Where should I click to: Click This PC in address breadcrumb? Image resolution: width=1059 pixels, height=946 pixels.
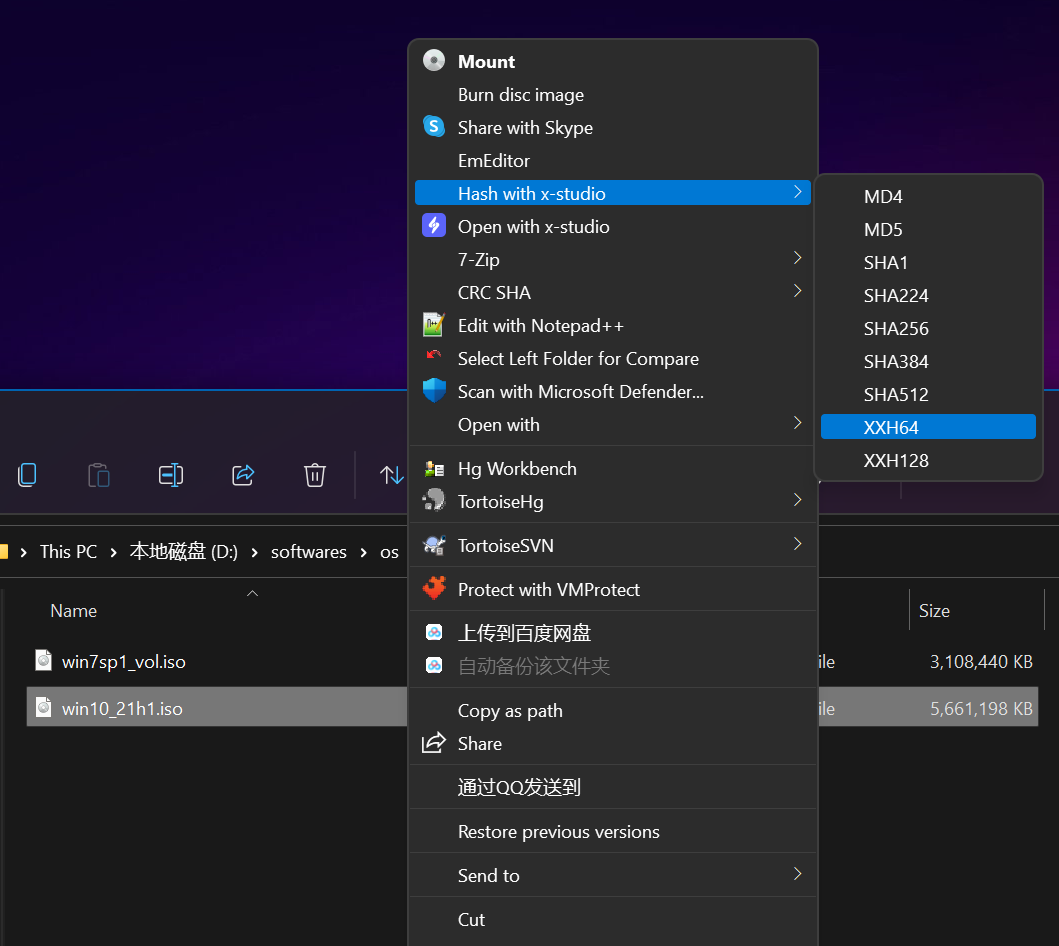point(68,552)
